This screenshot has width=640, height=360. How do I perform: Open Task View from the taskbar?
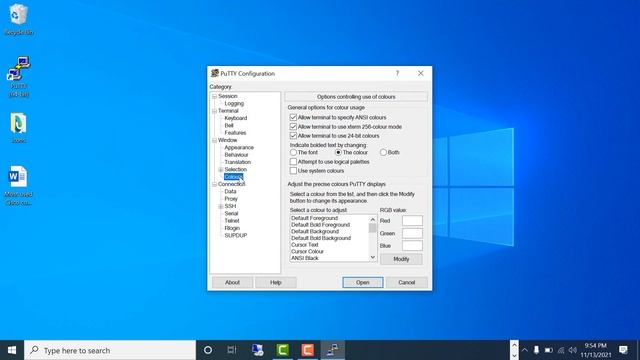(x=232, y=350)
